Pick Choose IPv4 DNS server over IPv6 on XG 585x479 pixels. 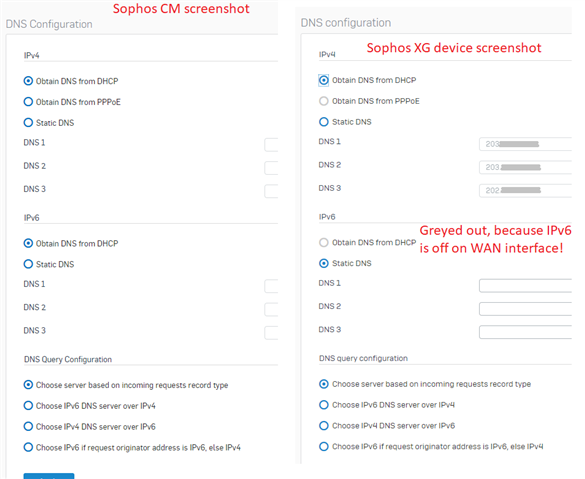(x=324, y=426)
